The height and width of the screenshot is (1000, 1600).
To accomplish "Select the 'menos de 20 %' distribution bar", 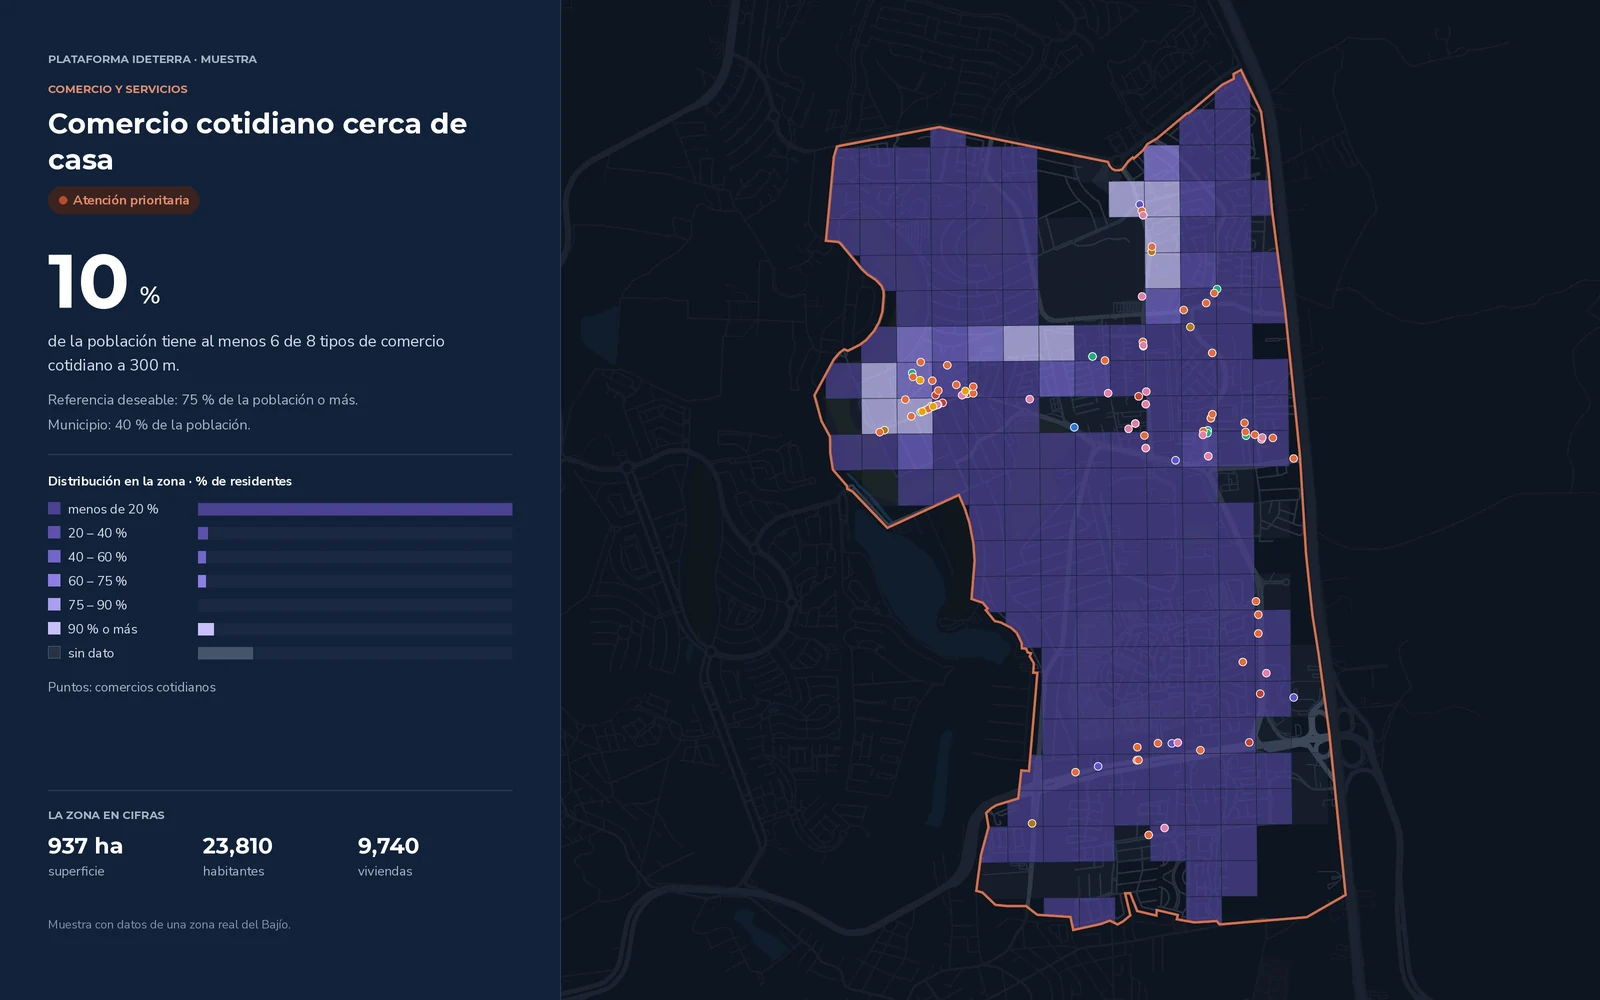I will click(355, 509).
